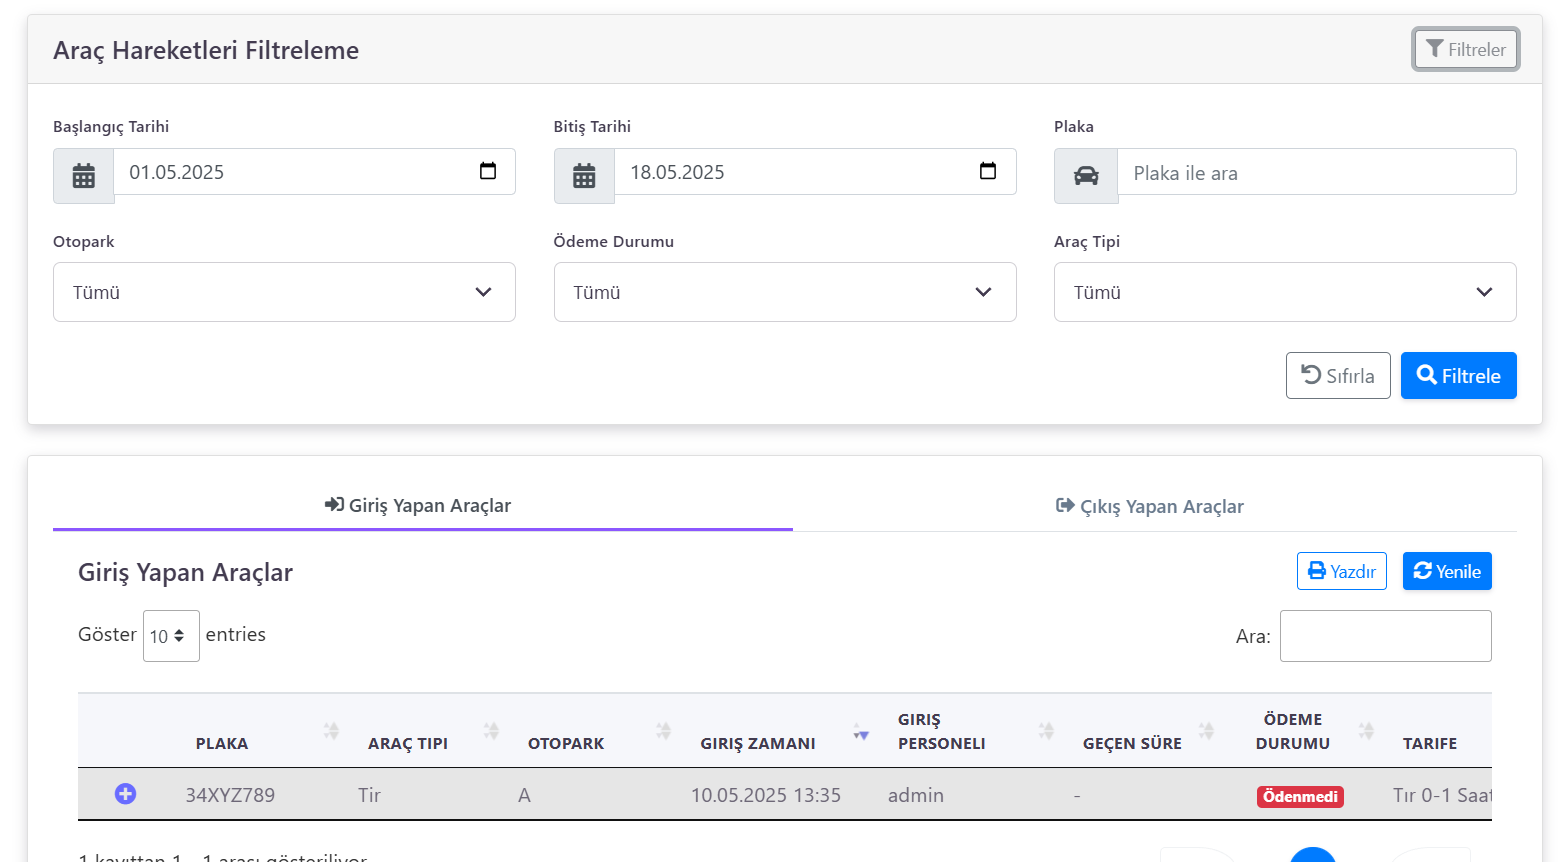
Task: Expand row details with plus icon
Action: click(x=125, y=794)
